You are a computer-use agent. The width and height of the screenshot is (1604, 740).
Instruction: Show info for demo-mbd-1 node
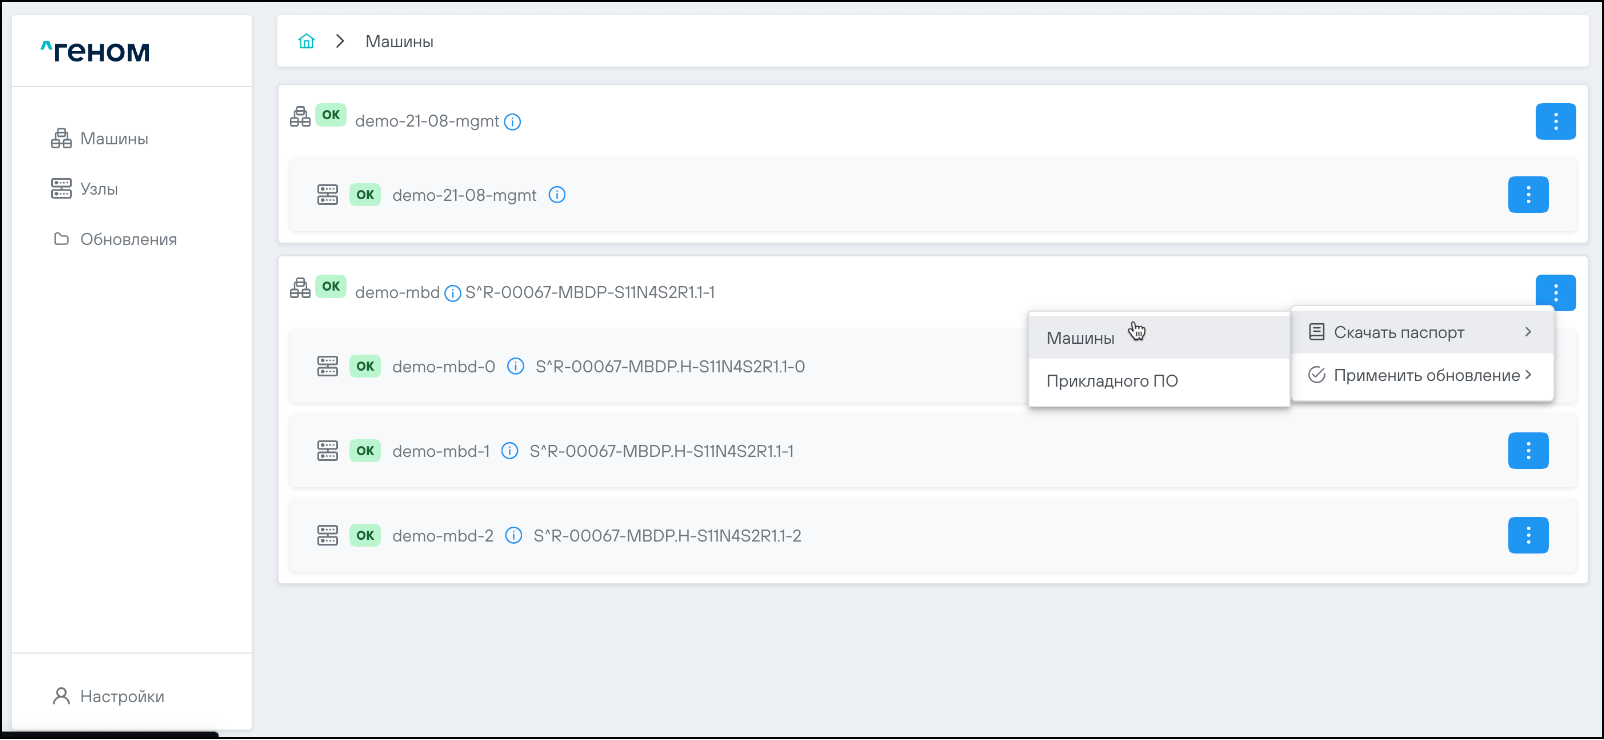point(510,451)
